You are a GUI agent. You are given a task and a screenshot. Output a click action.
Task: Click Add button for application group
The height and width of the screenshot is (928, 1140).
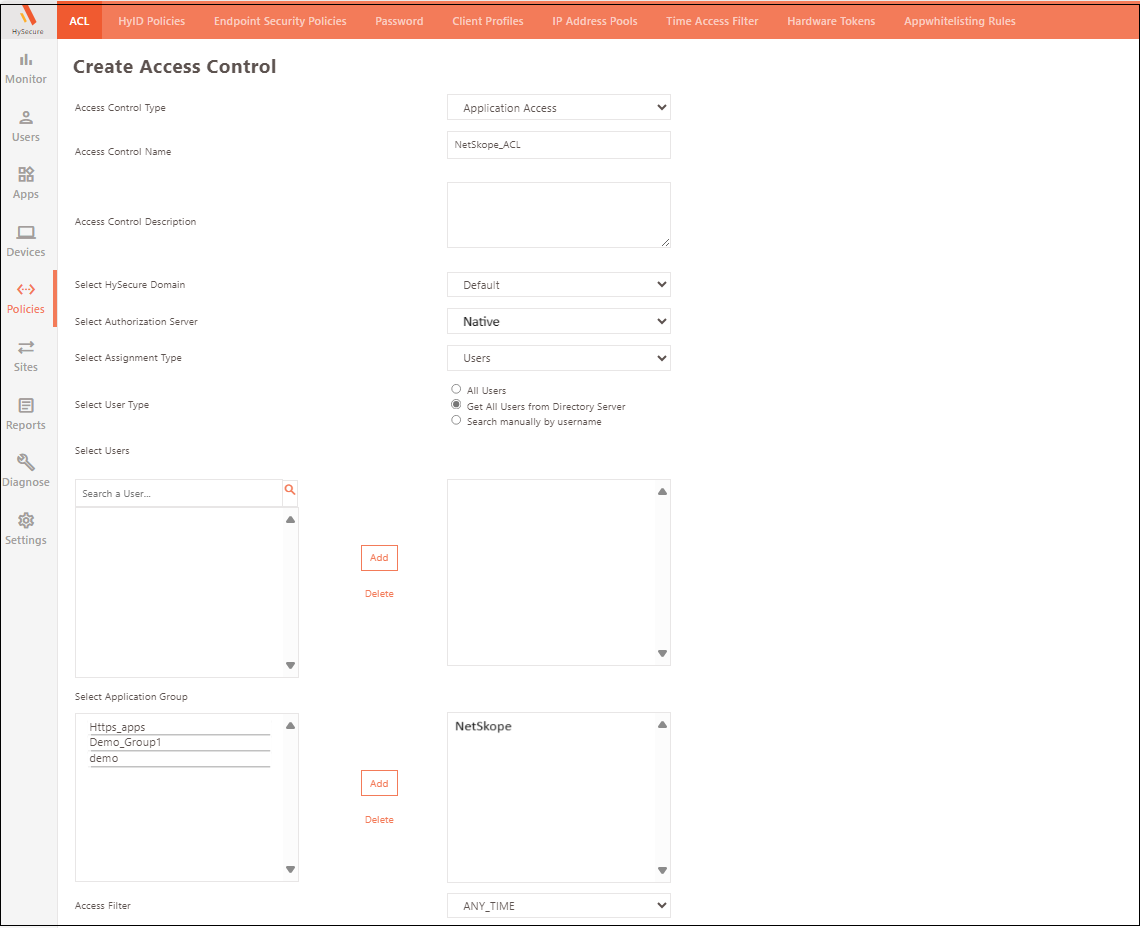[379, 783]
